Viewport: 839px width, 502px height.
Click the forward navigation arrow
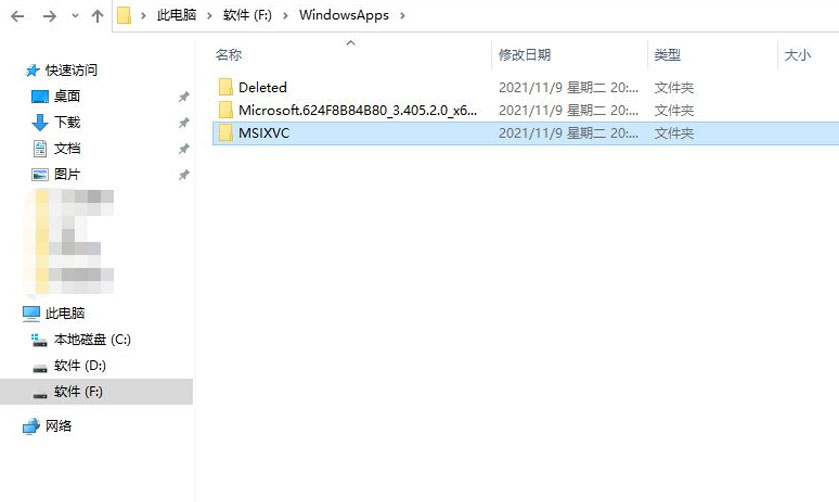click(x=49, y=17)
